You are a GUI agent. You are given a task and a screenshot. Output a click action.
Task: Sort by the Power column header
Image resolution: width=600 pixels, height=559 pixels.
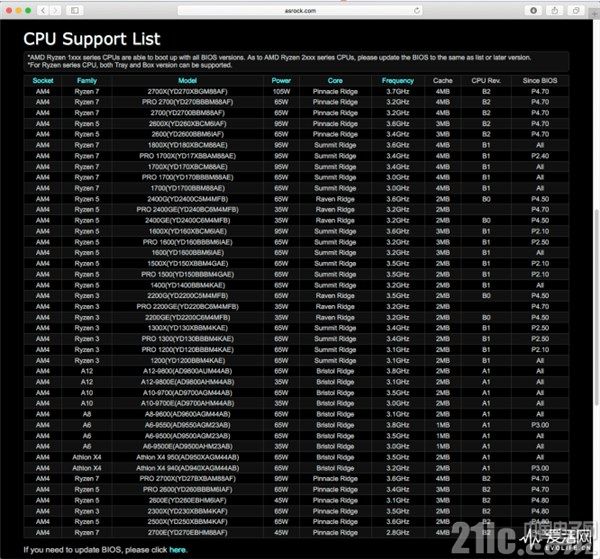(x=281, y=81)
